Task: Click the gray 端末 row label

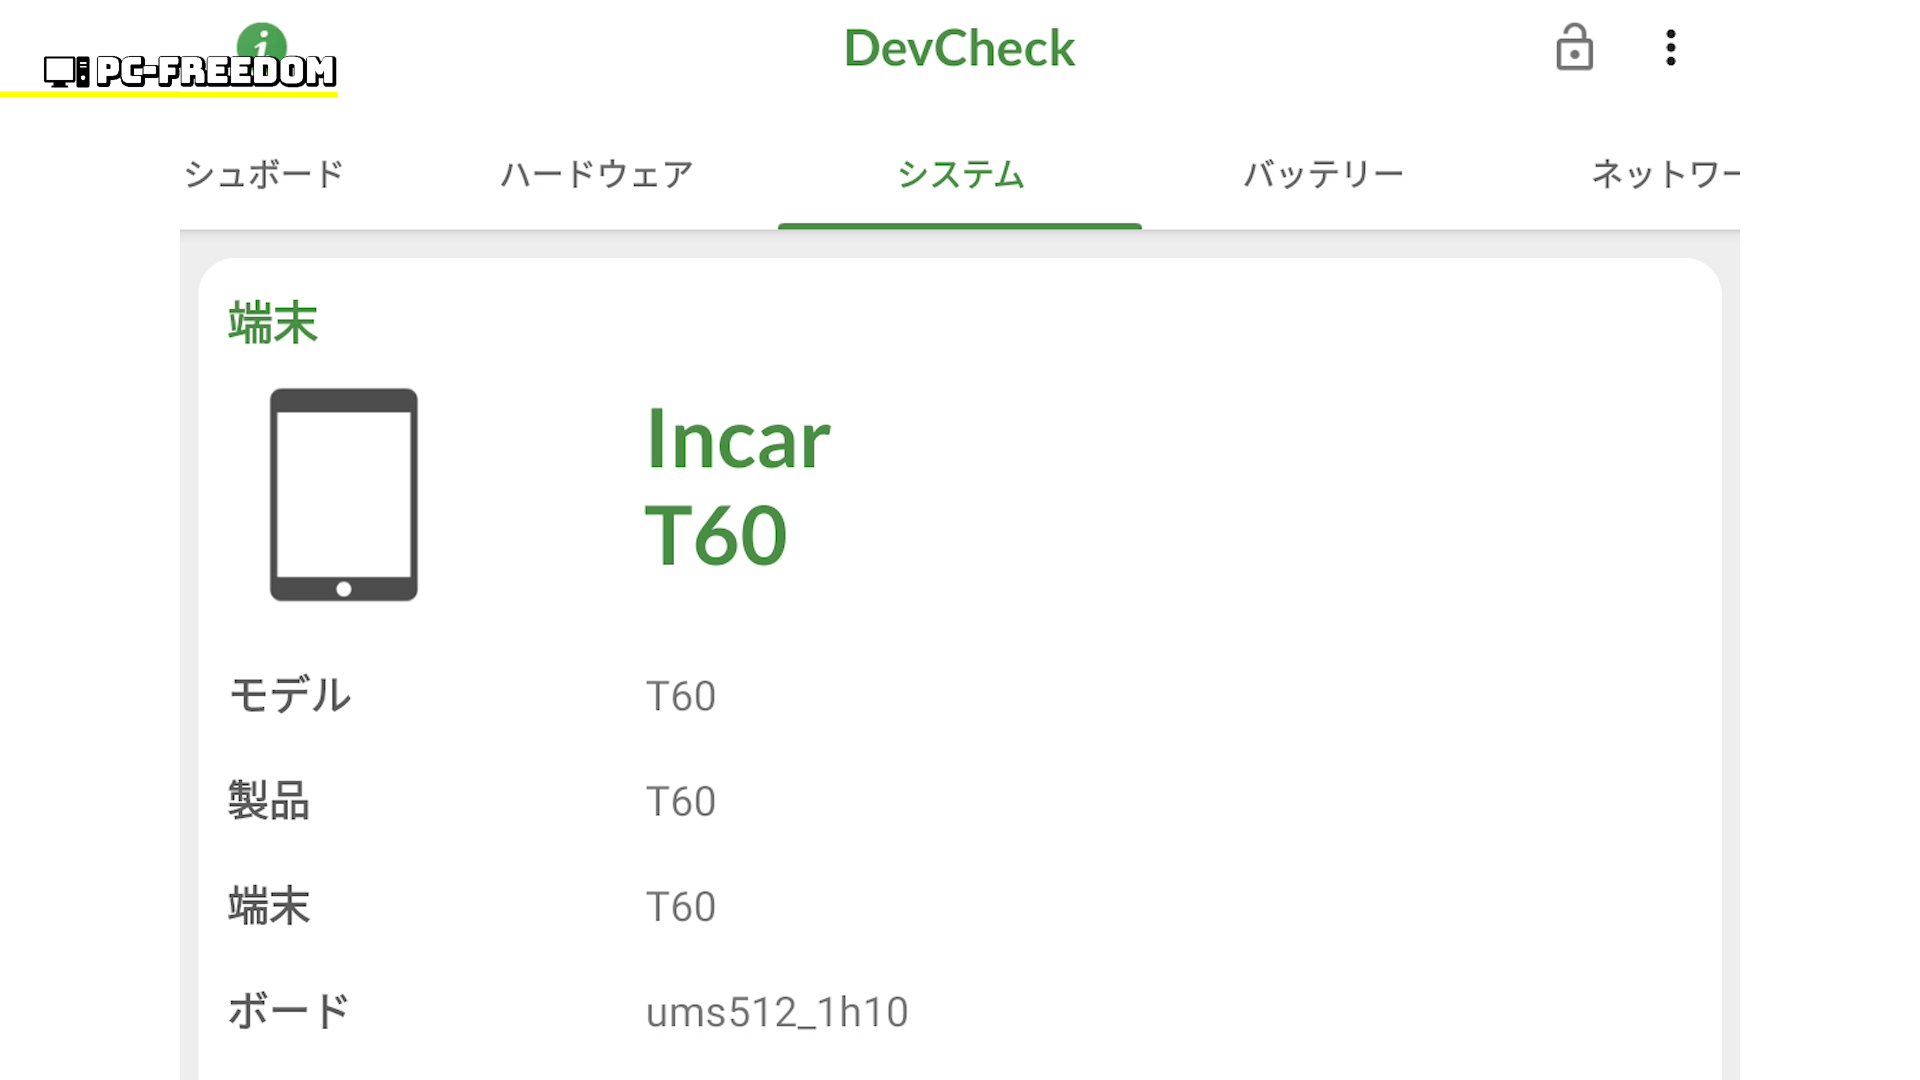Action: pyautogui.click(x=269, y=906)
